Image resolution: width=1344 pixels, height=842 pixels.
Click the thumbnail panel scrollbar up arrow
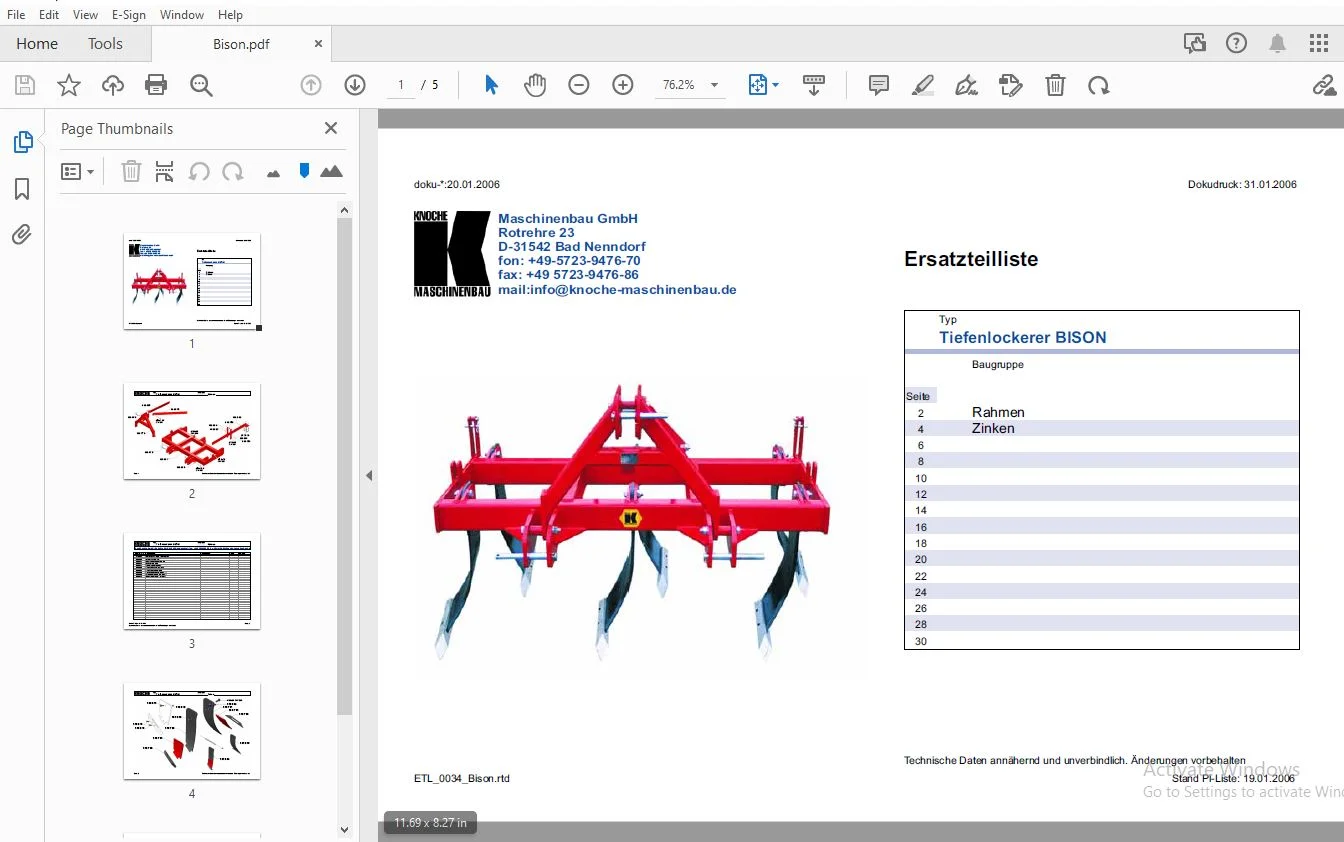click(345, 210)
